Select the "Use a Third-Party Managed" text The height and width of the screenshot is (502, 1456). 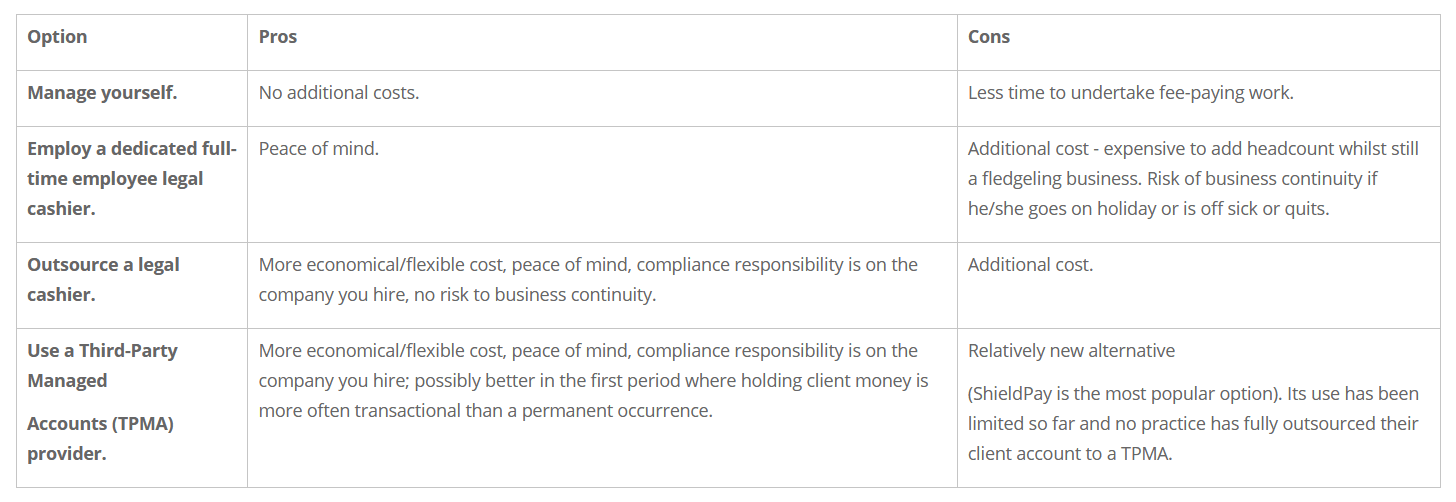(x=102, y=366)
